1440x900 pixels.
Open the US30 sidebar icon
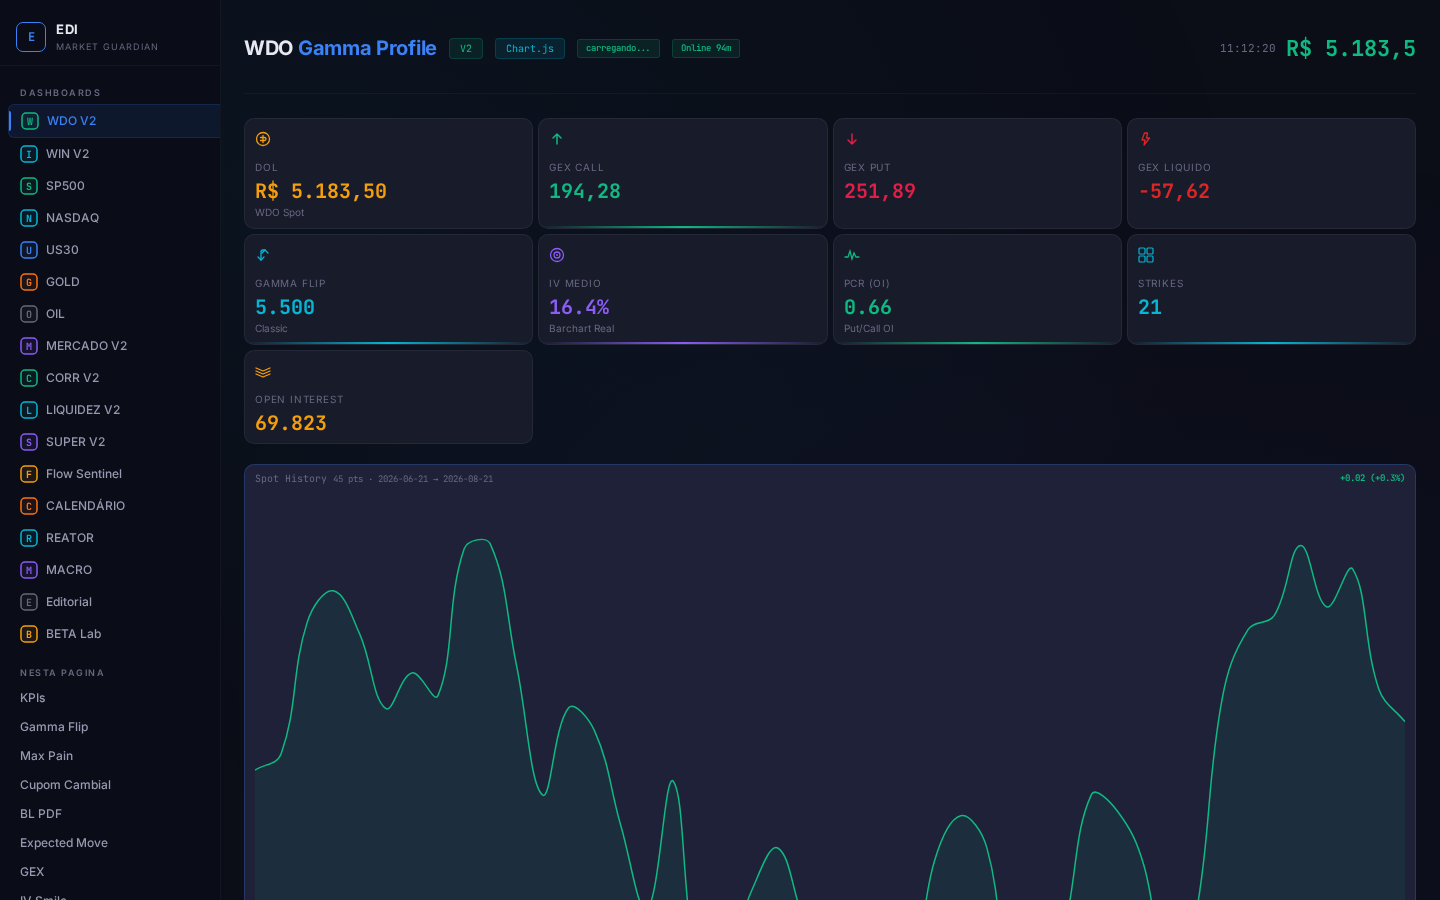pyautogui.click(x=29, y=250)
